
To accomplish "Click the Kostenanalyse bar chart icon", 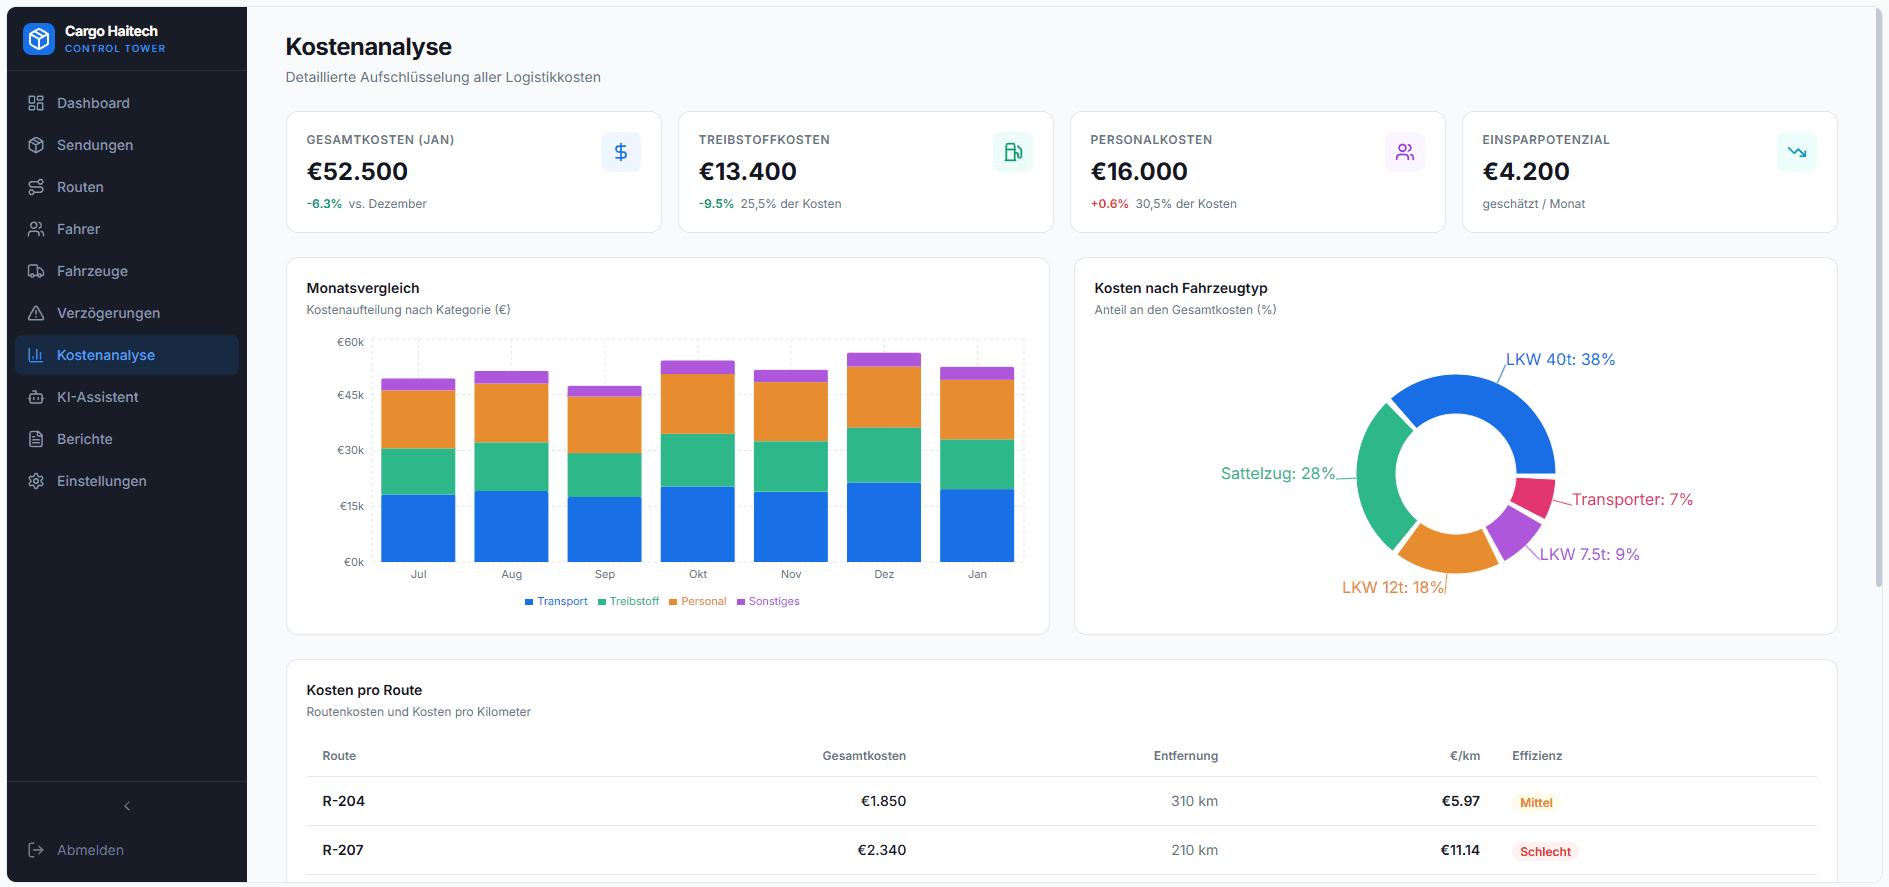I will (x=36, y=355).
